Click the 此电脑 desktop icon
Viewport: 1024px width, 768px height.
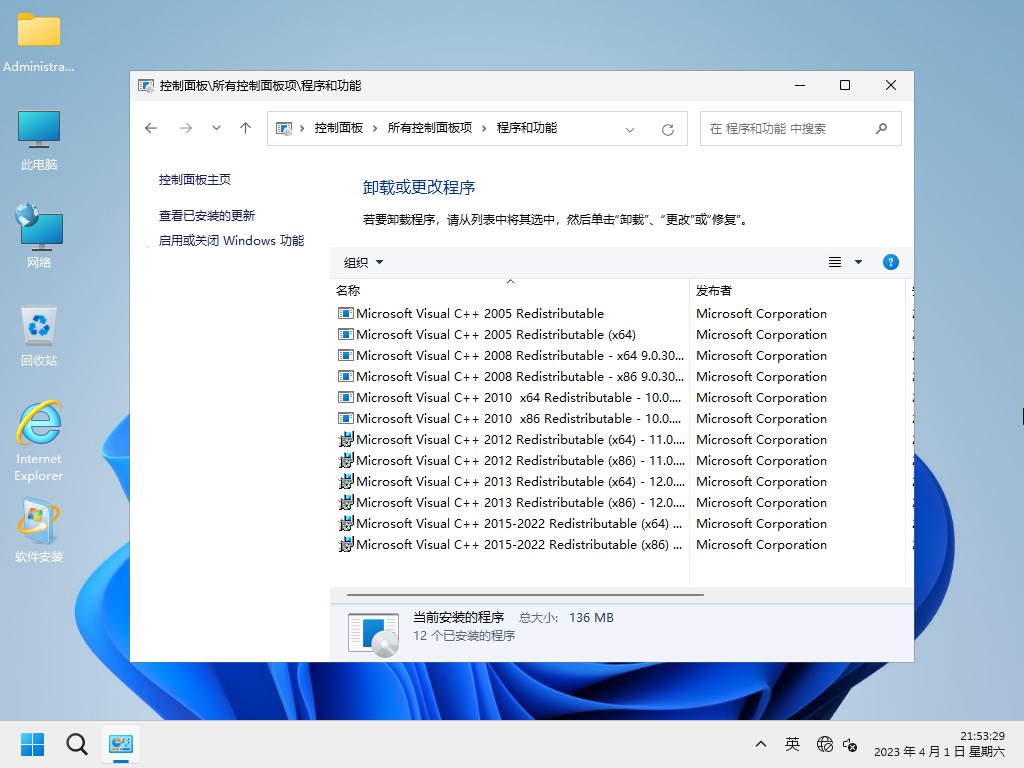[39, 140]
